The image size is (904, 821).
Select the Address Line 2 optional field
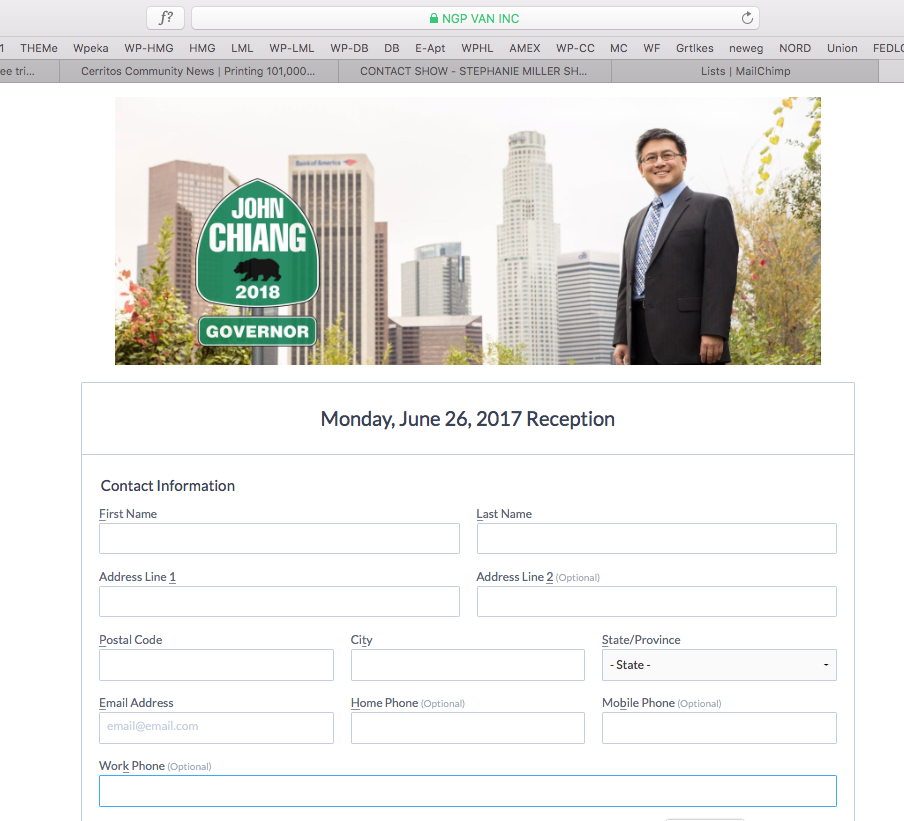[x=656, y=602]
